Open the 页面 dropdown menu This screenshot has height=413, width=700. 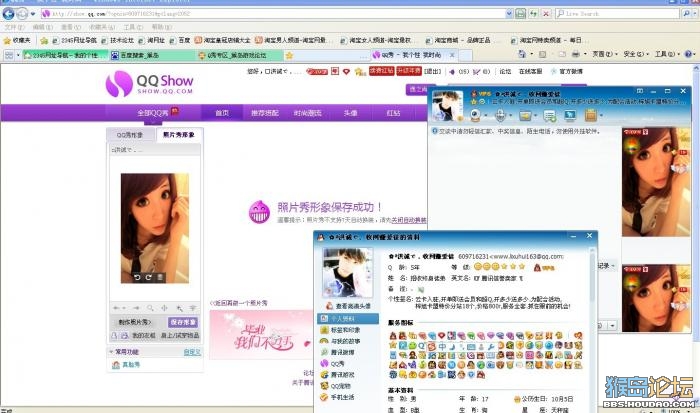(604, 54)
